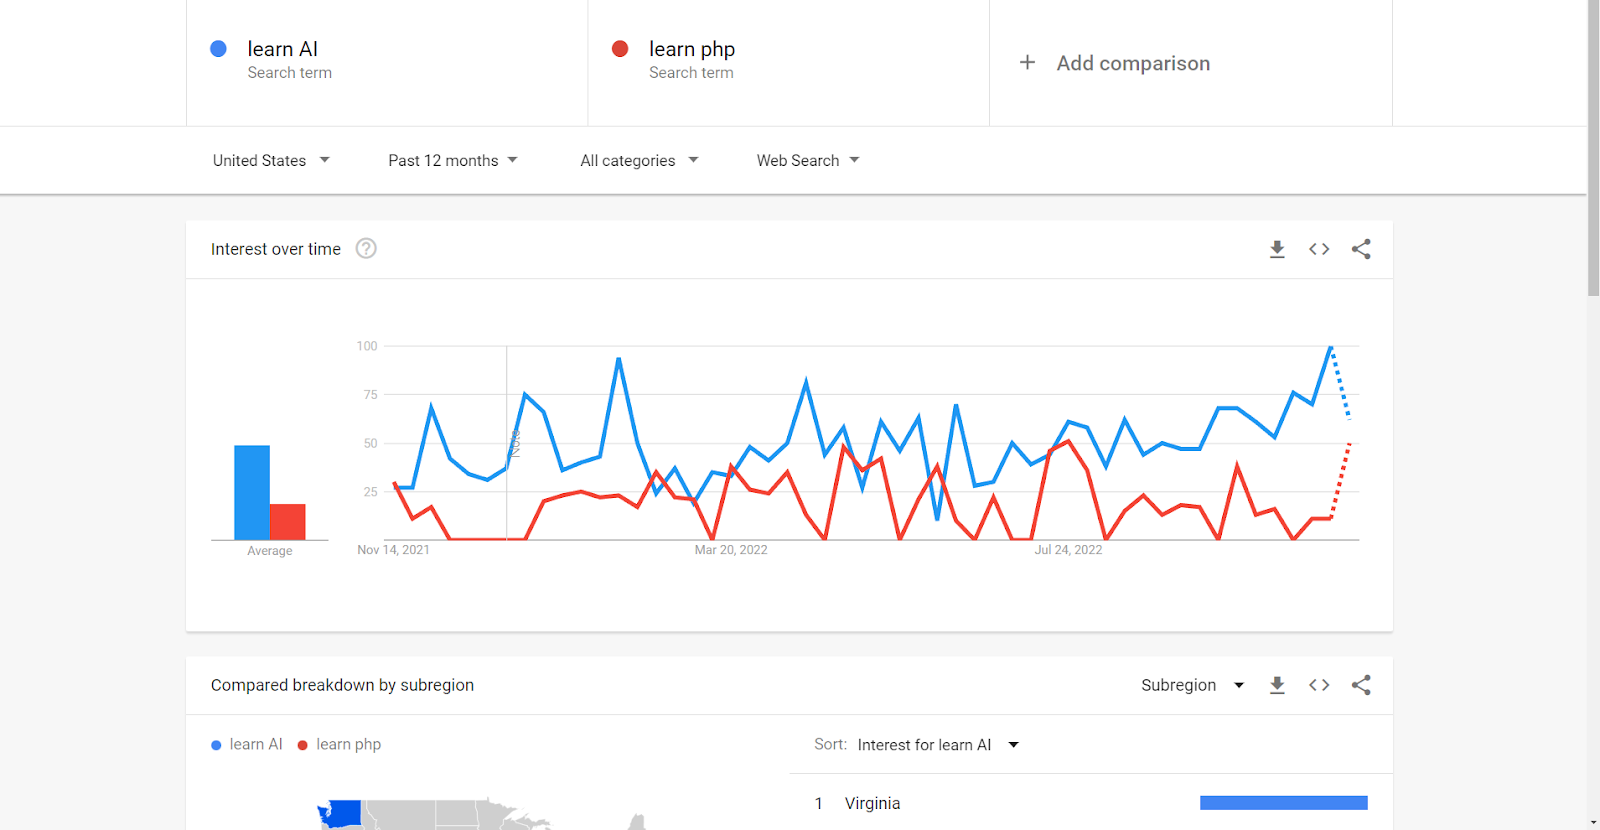Expand the All categories dropdown
The height and width of the screenshot is (830, 1600).
tap(639, 160)
